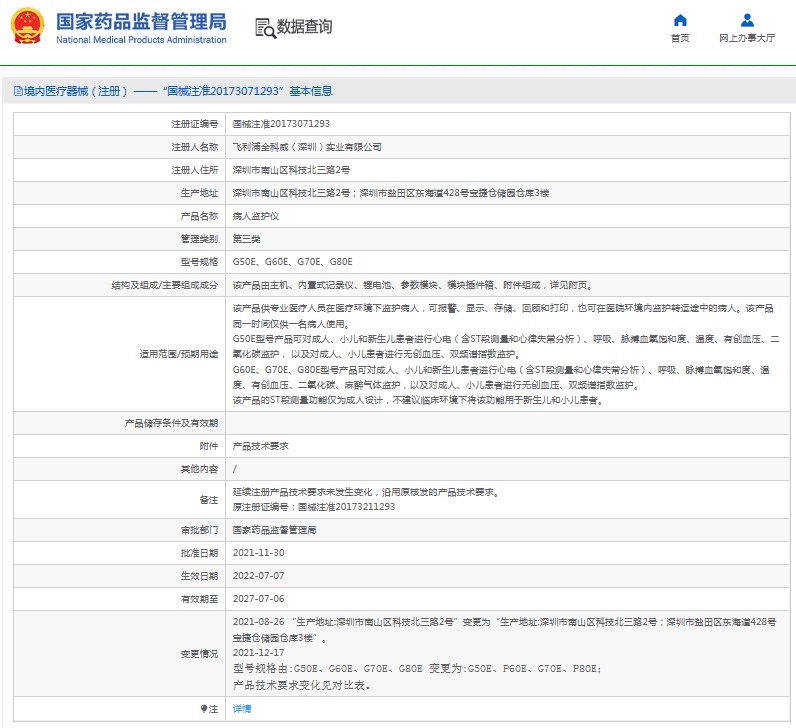Click the document icon beside 境内医疗器械 heading
796x728 pixels.
click(17, 91)
